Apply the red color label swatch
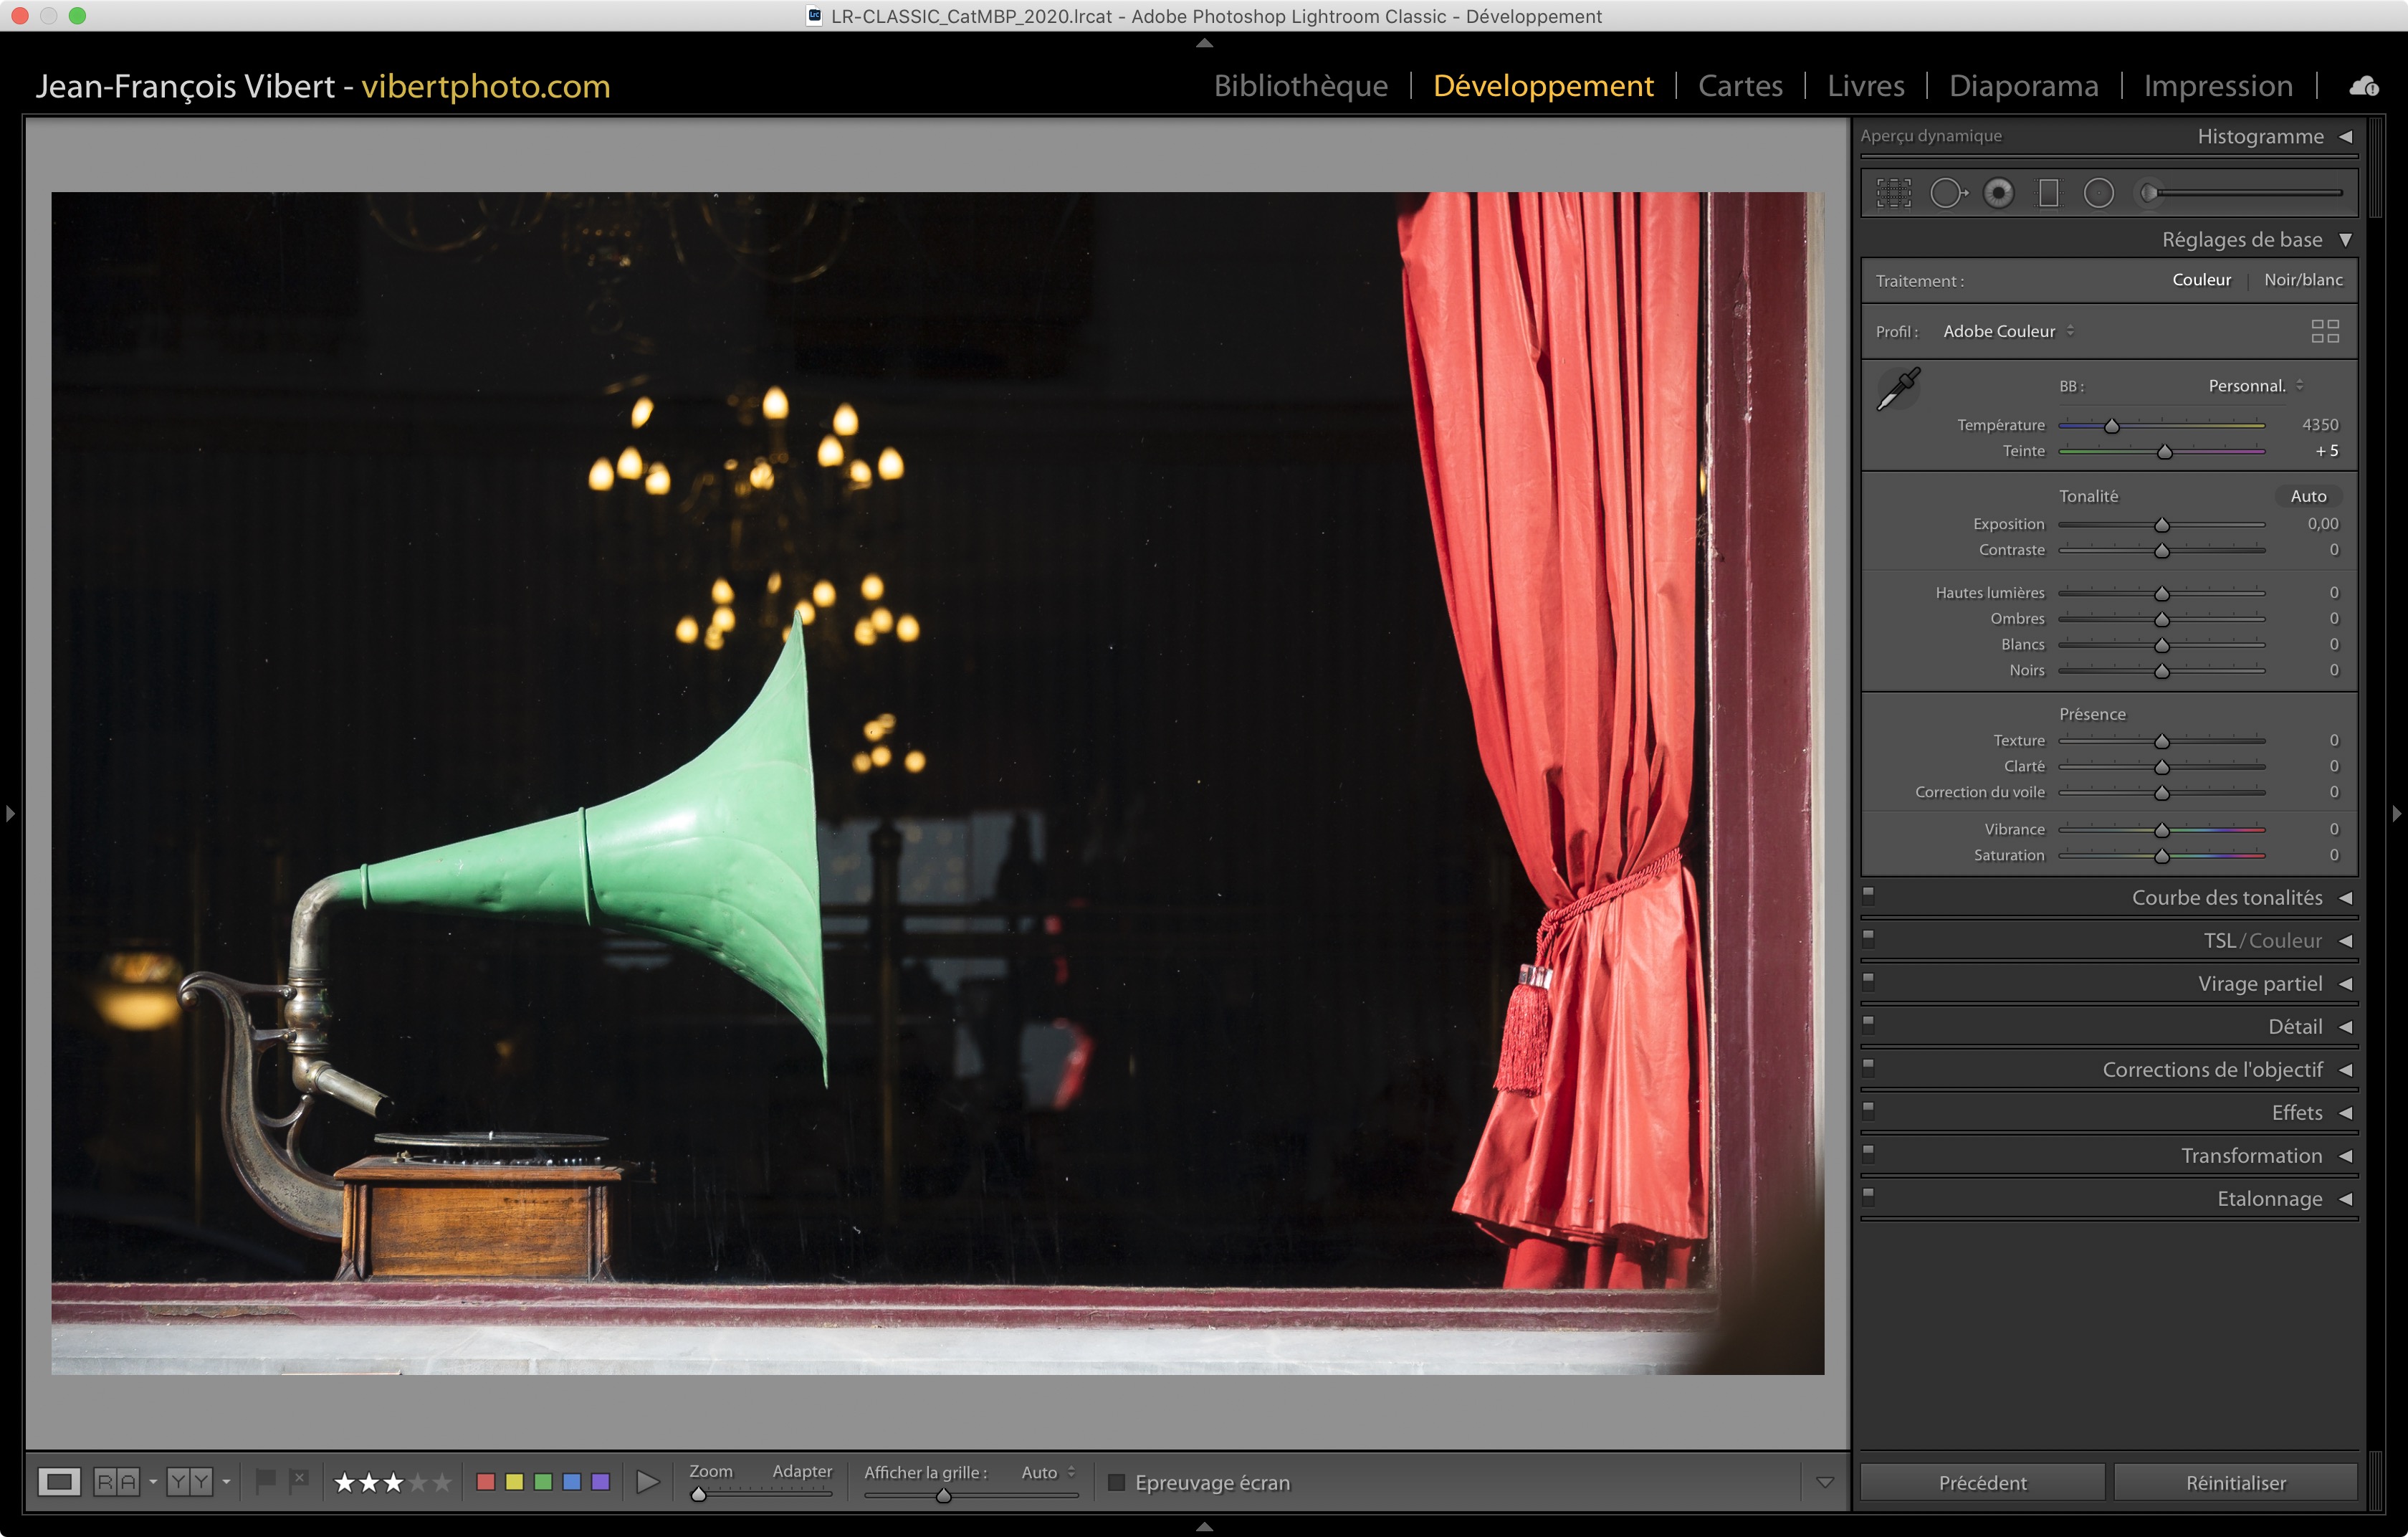 point(486,1481)
